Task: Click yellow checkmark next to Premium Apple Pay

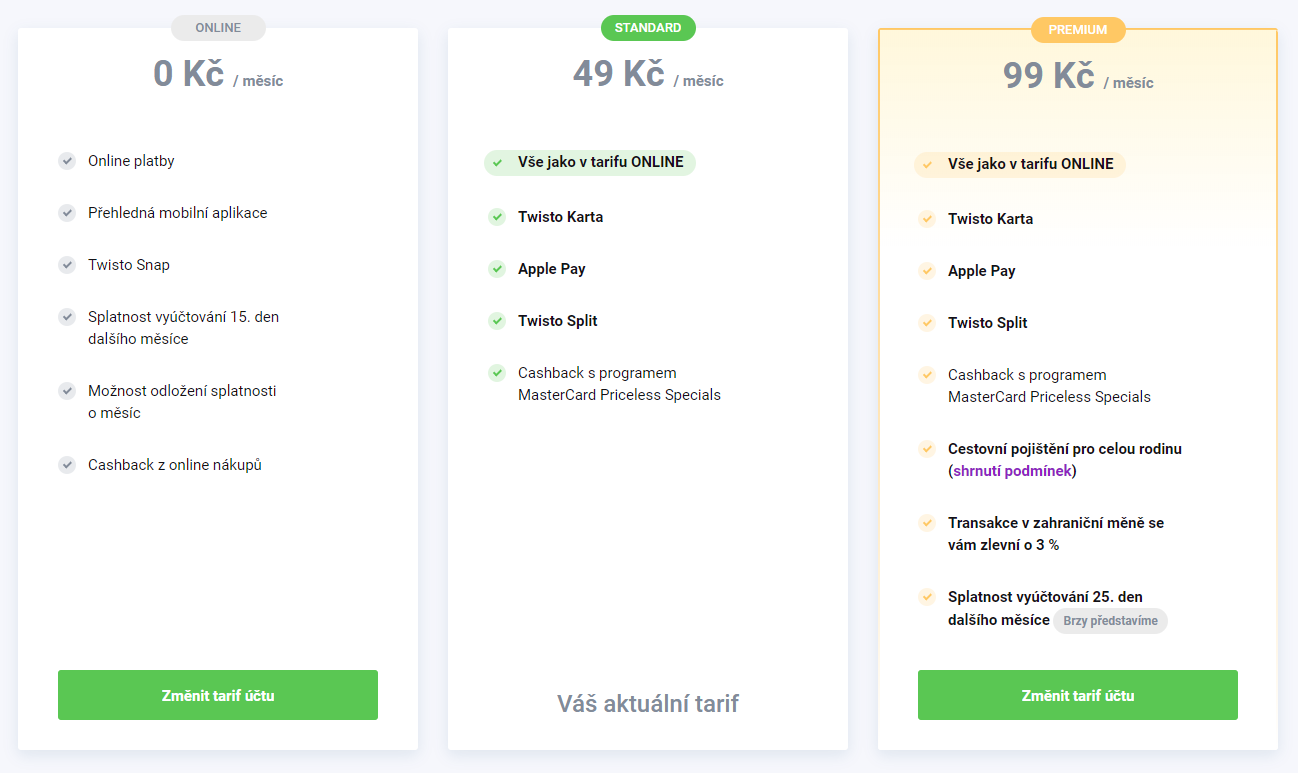Action: (927, 271)
